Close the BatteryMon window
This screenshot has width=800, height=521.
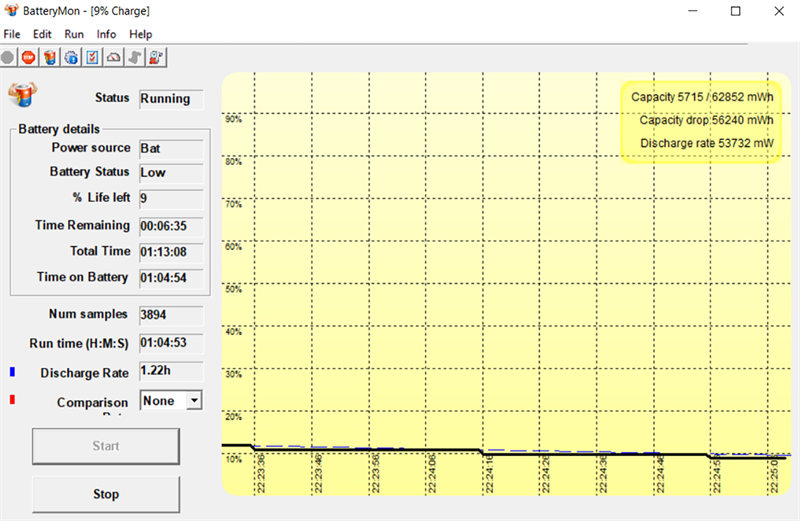point(779,11)
